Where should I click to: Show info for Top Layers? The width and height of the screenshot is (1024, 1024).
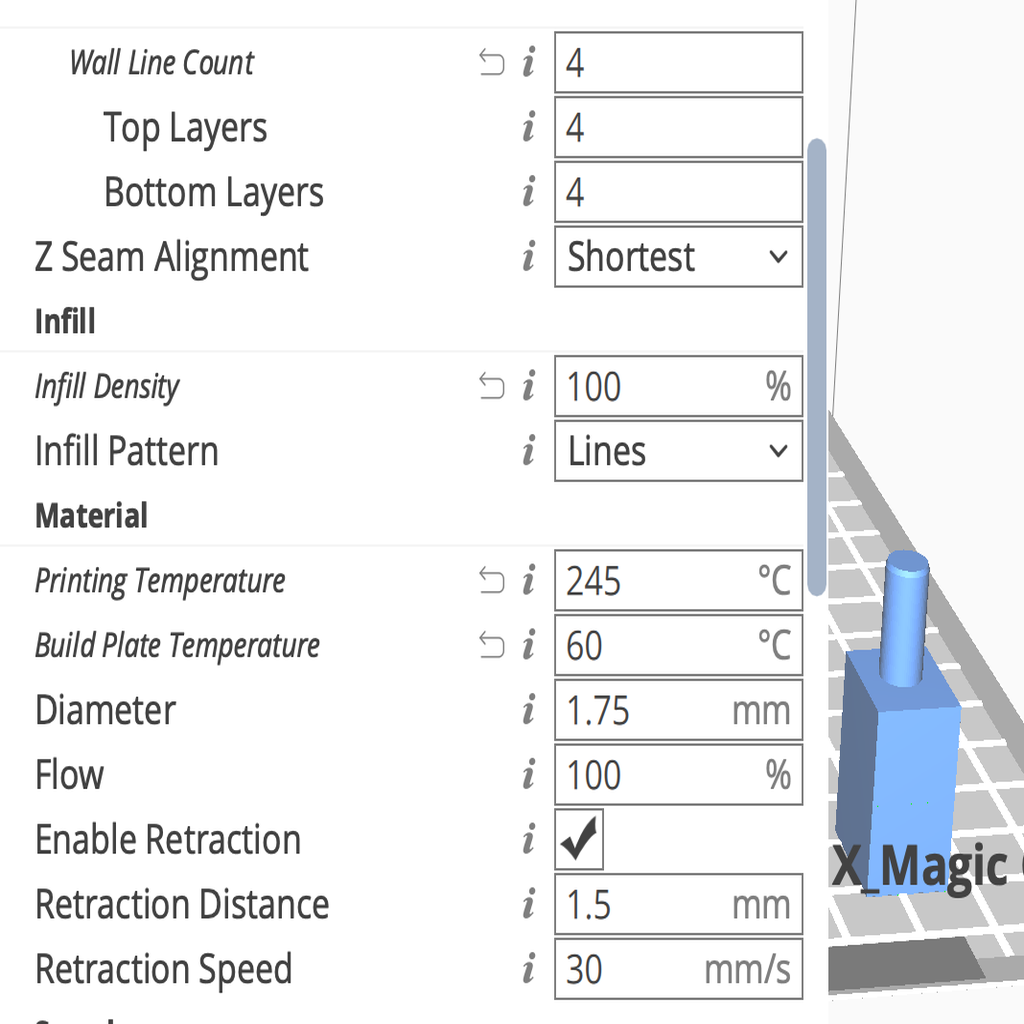click(529, 127)
